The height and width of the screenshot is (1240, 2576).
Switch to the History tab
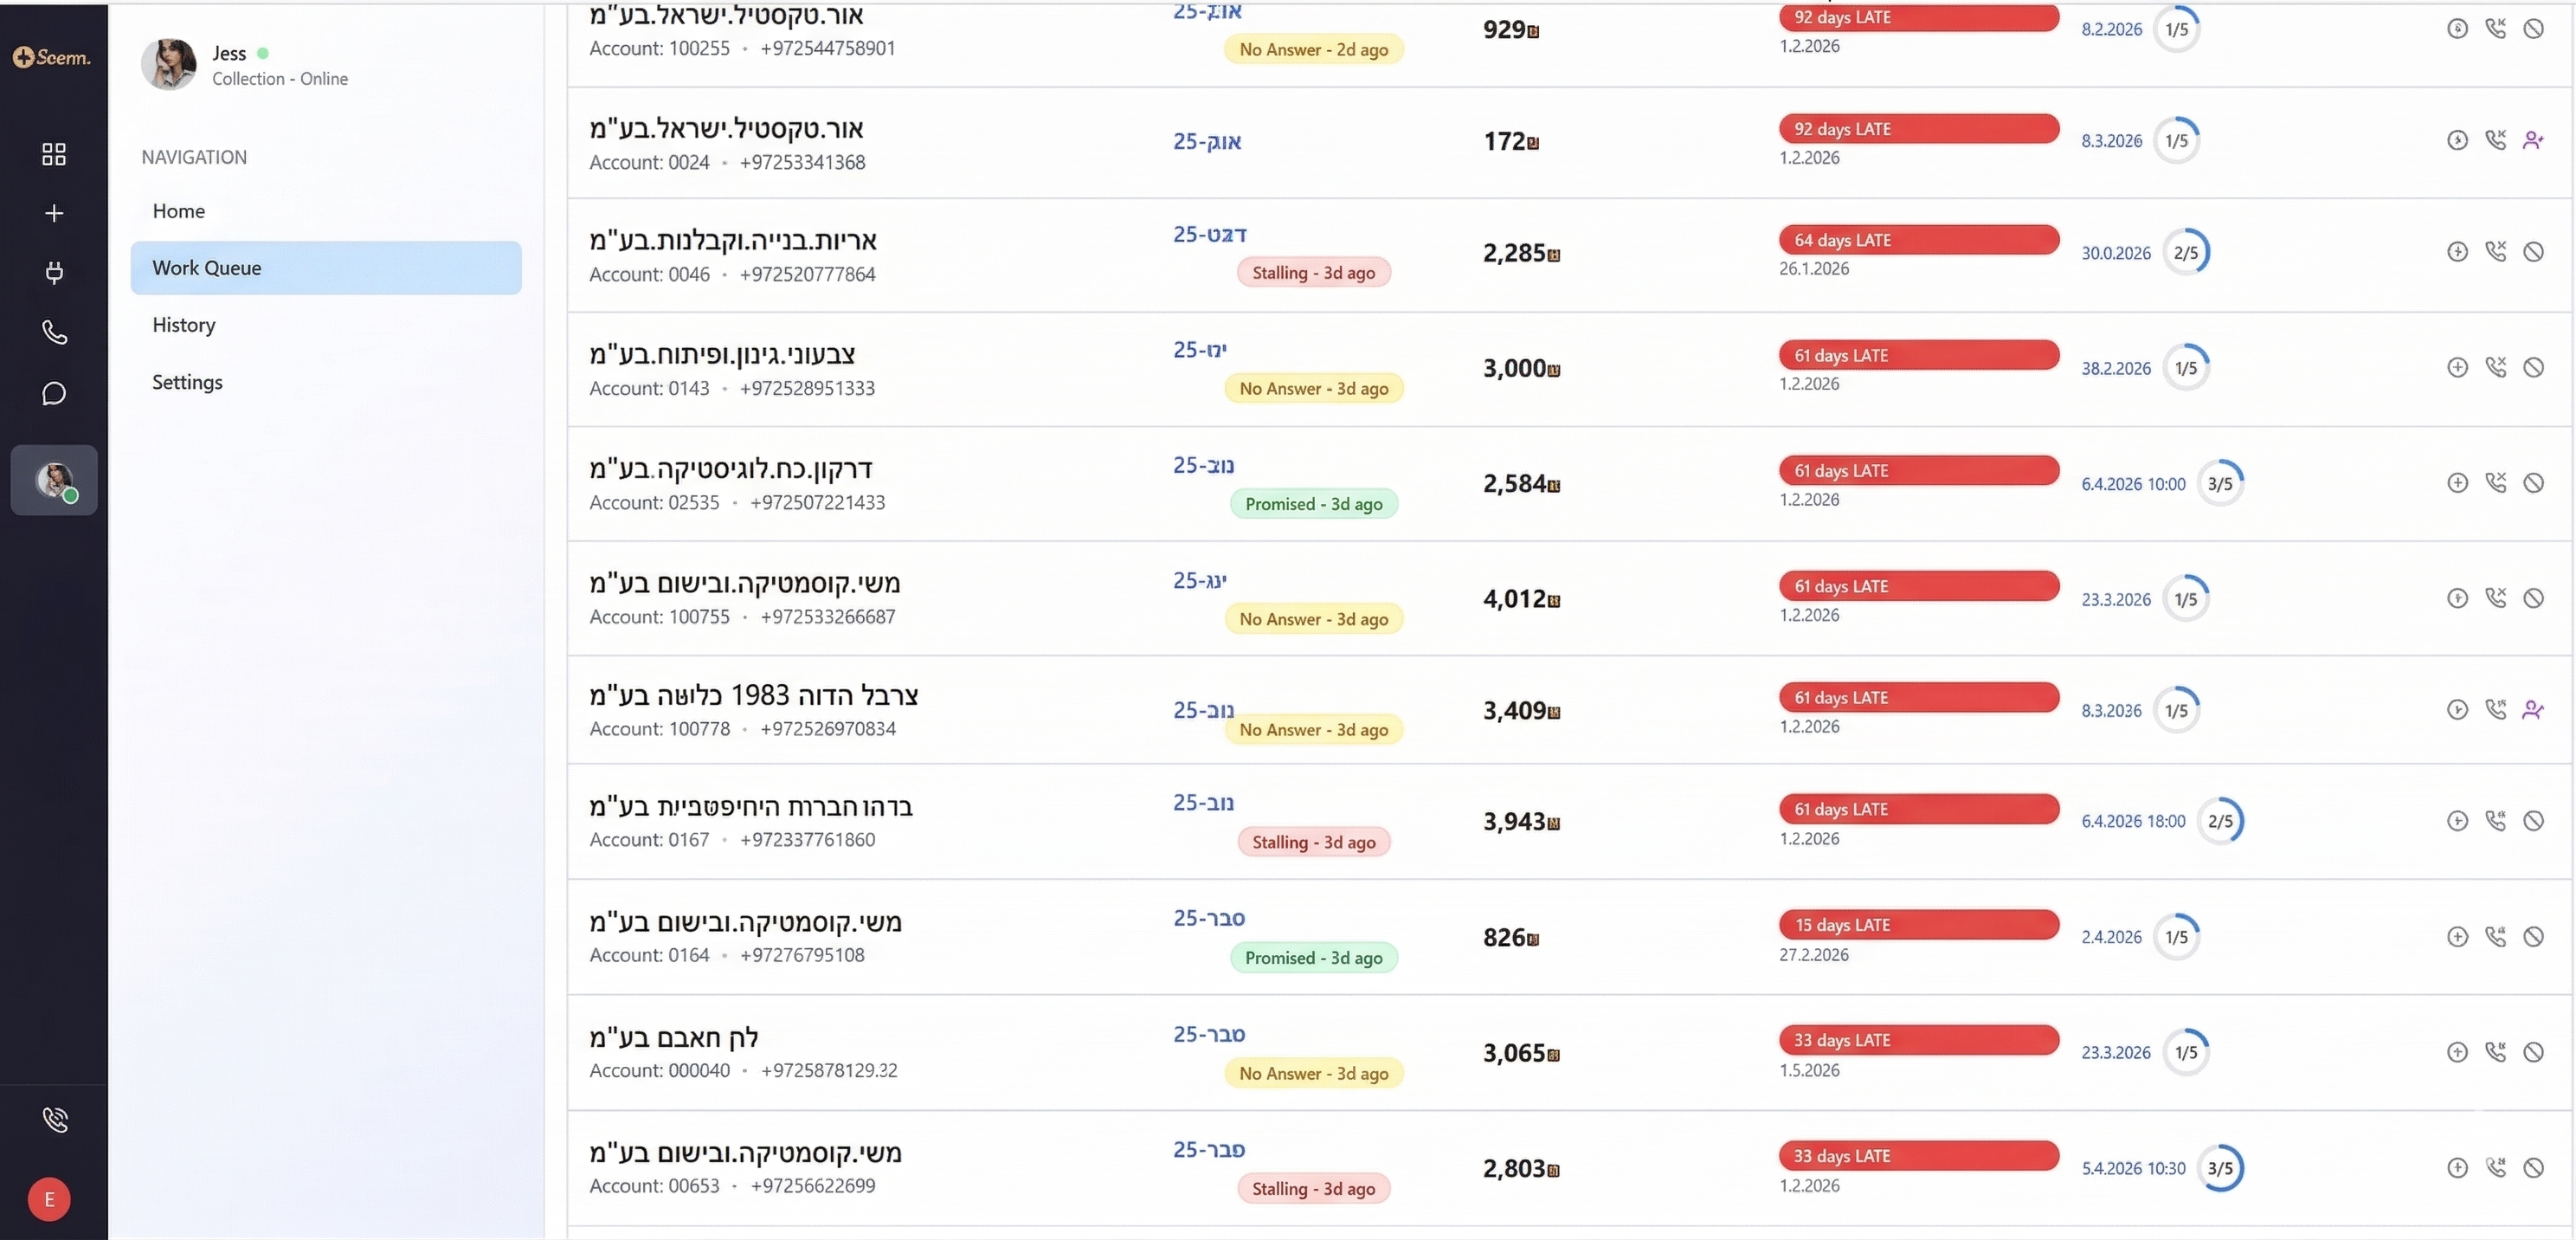point(183,324)
